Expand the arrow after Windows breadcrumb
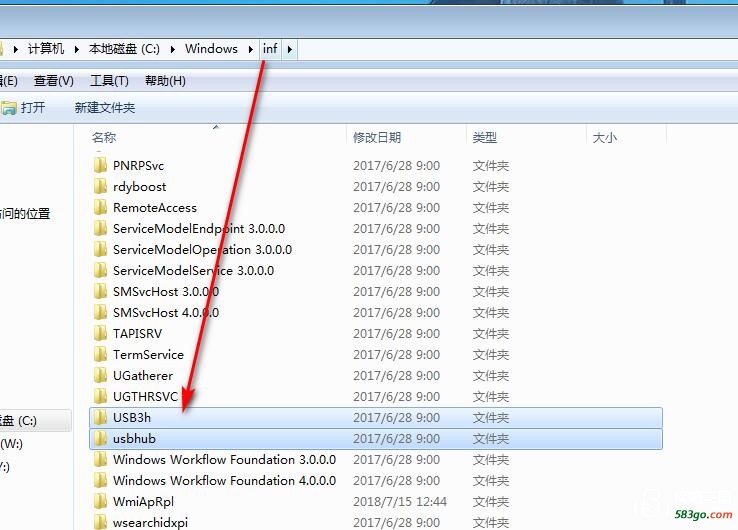The width and height of the screenshot is (738, 530). tap(250, 49)
